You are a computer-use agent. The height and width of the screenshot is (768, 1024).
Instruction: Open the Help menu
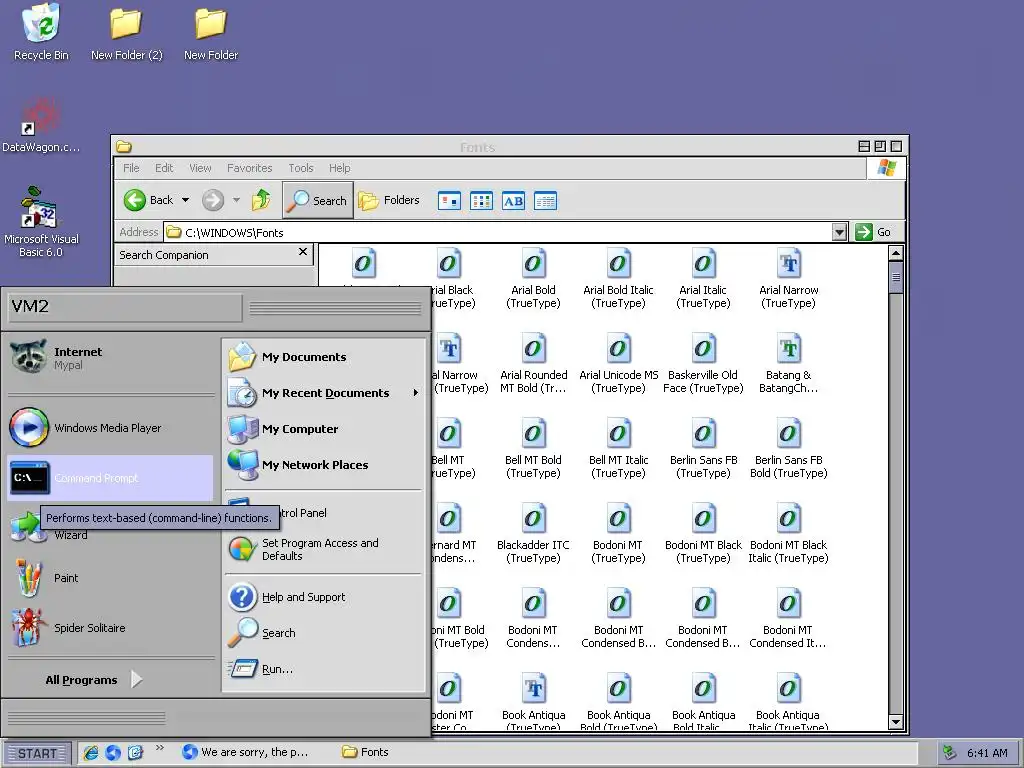(x=339, y=168)
